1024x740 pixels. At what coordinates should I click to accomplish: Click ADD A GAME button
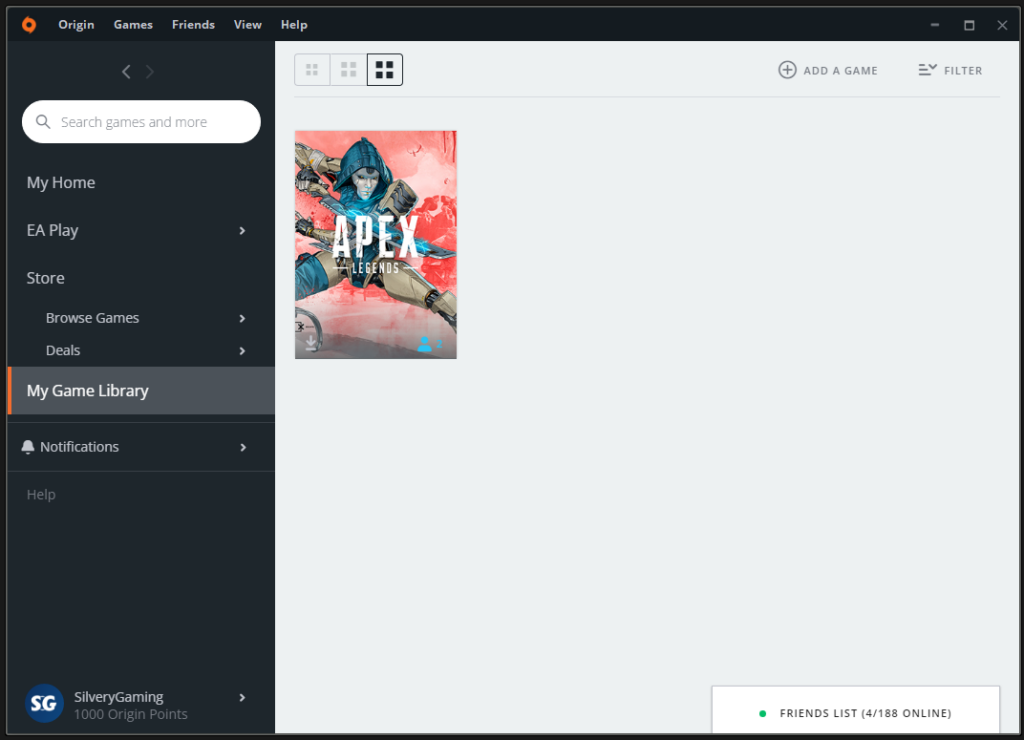pos(828,70)
